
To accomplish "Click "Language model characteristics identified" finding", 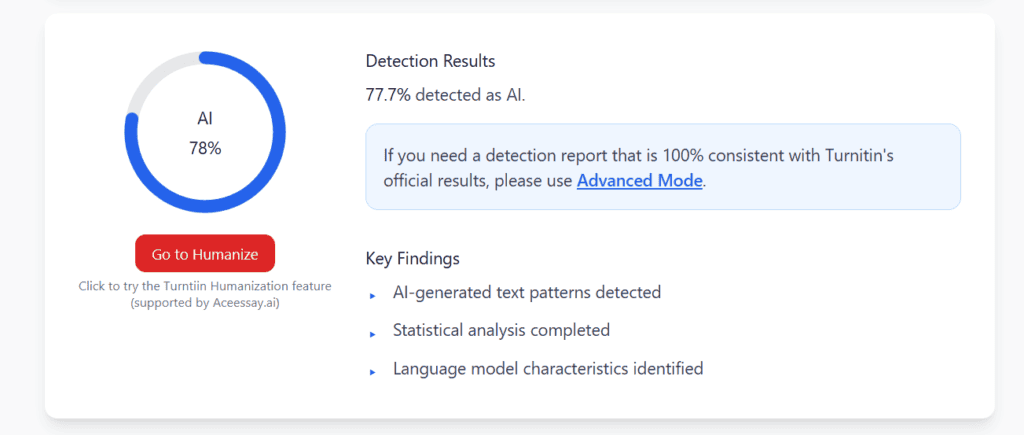I will pyautogui.click(x=548, y=368).
